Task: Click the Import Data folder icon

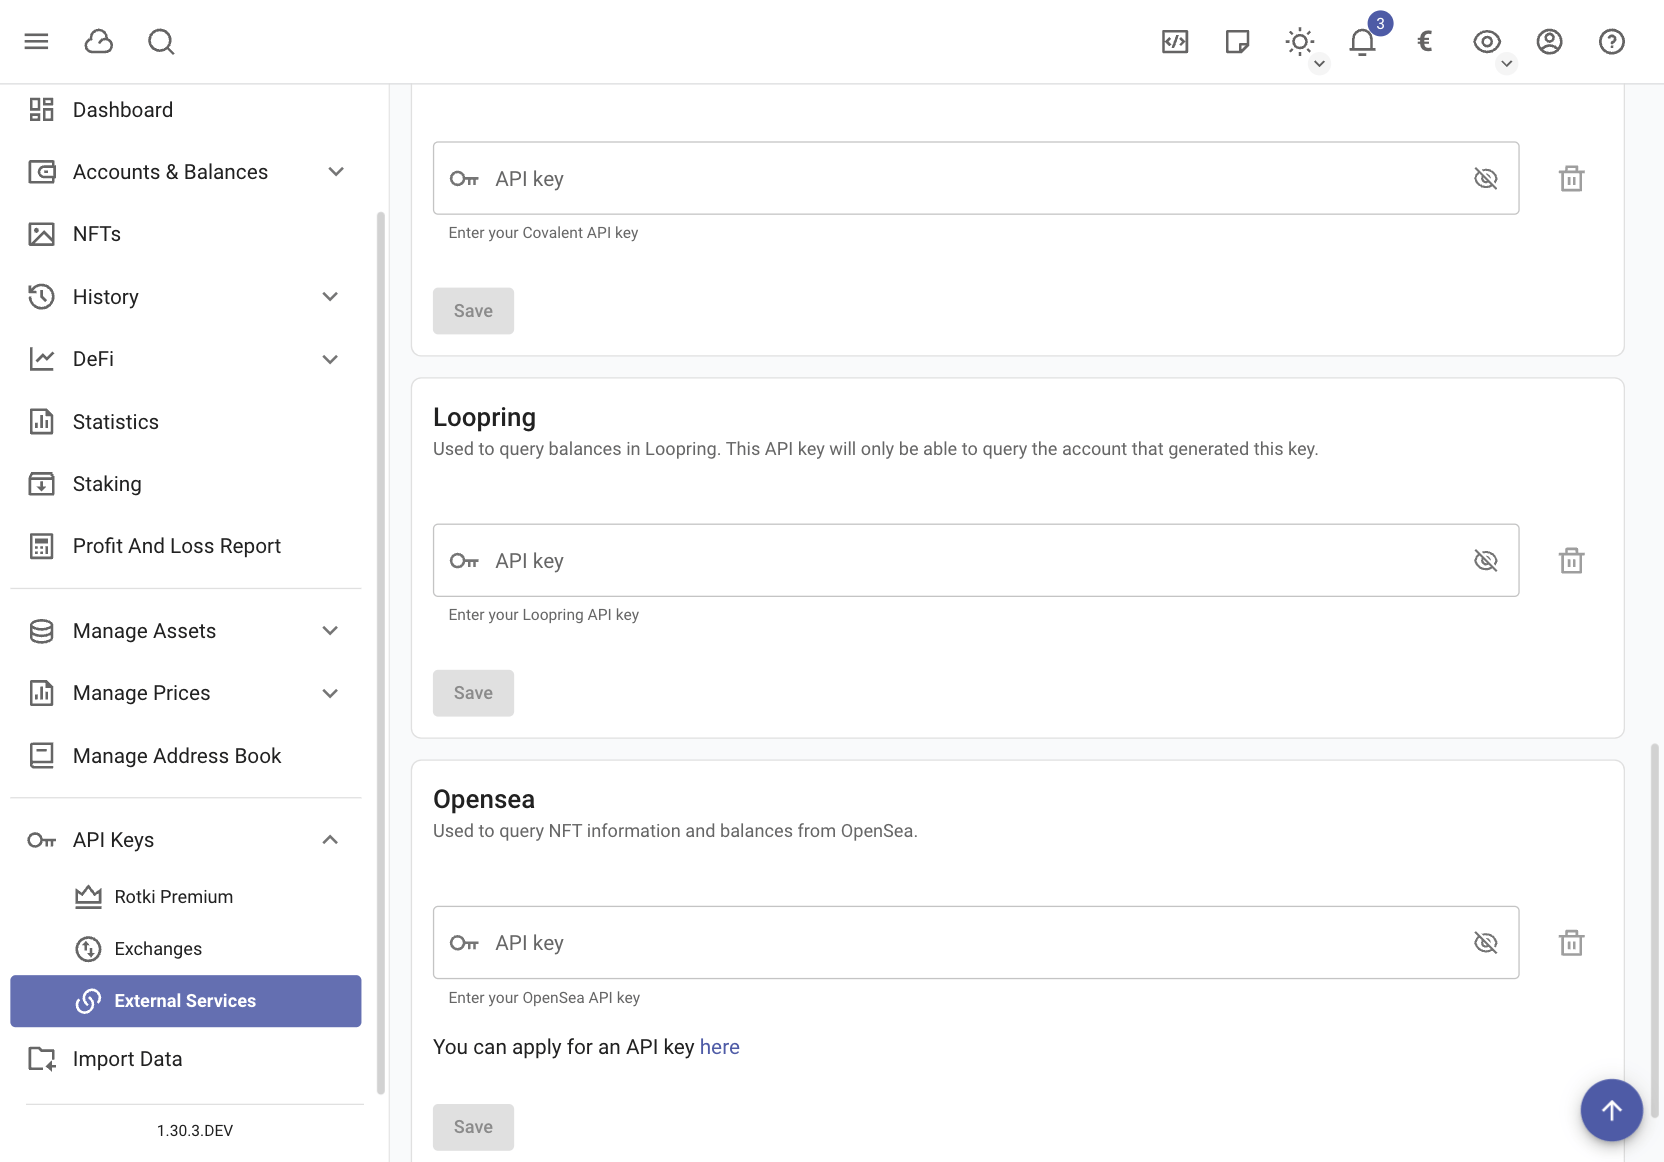Action: tap(41, 1059)
